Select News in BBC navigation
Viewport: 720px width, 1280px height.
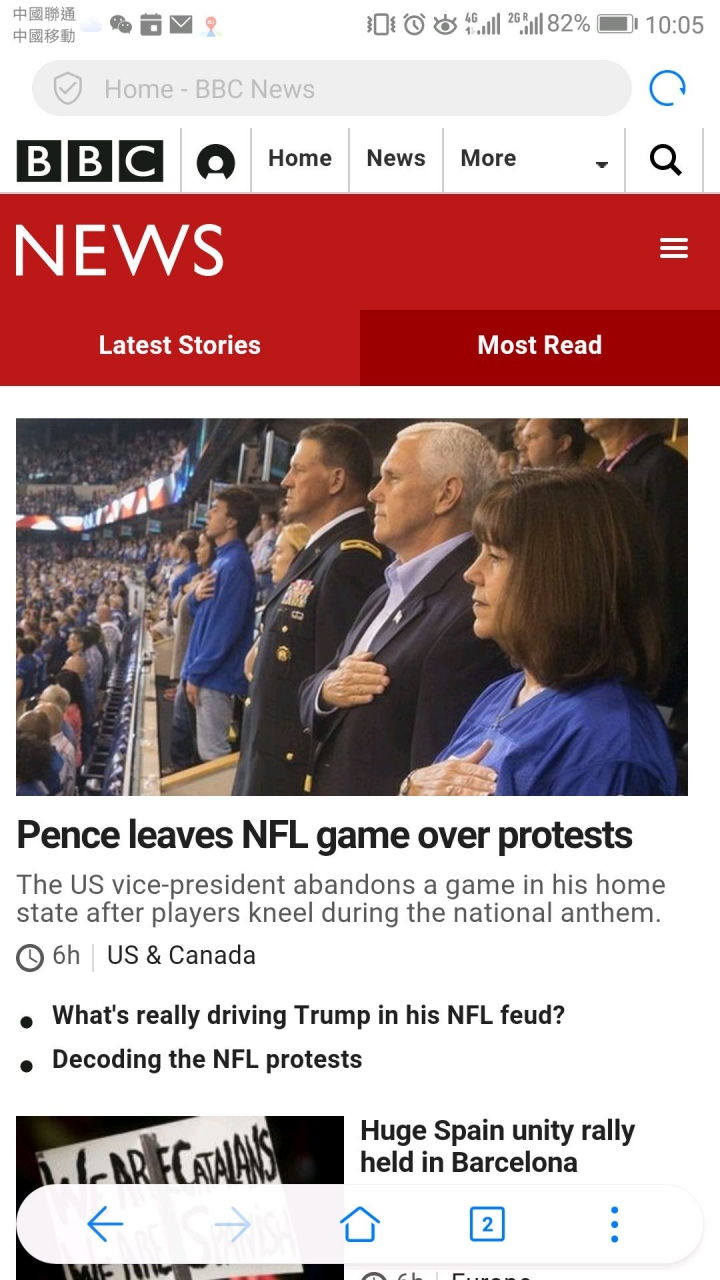click(x=396, y=158)
